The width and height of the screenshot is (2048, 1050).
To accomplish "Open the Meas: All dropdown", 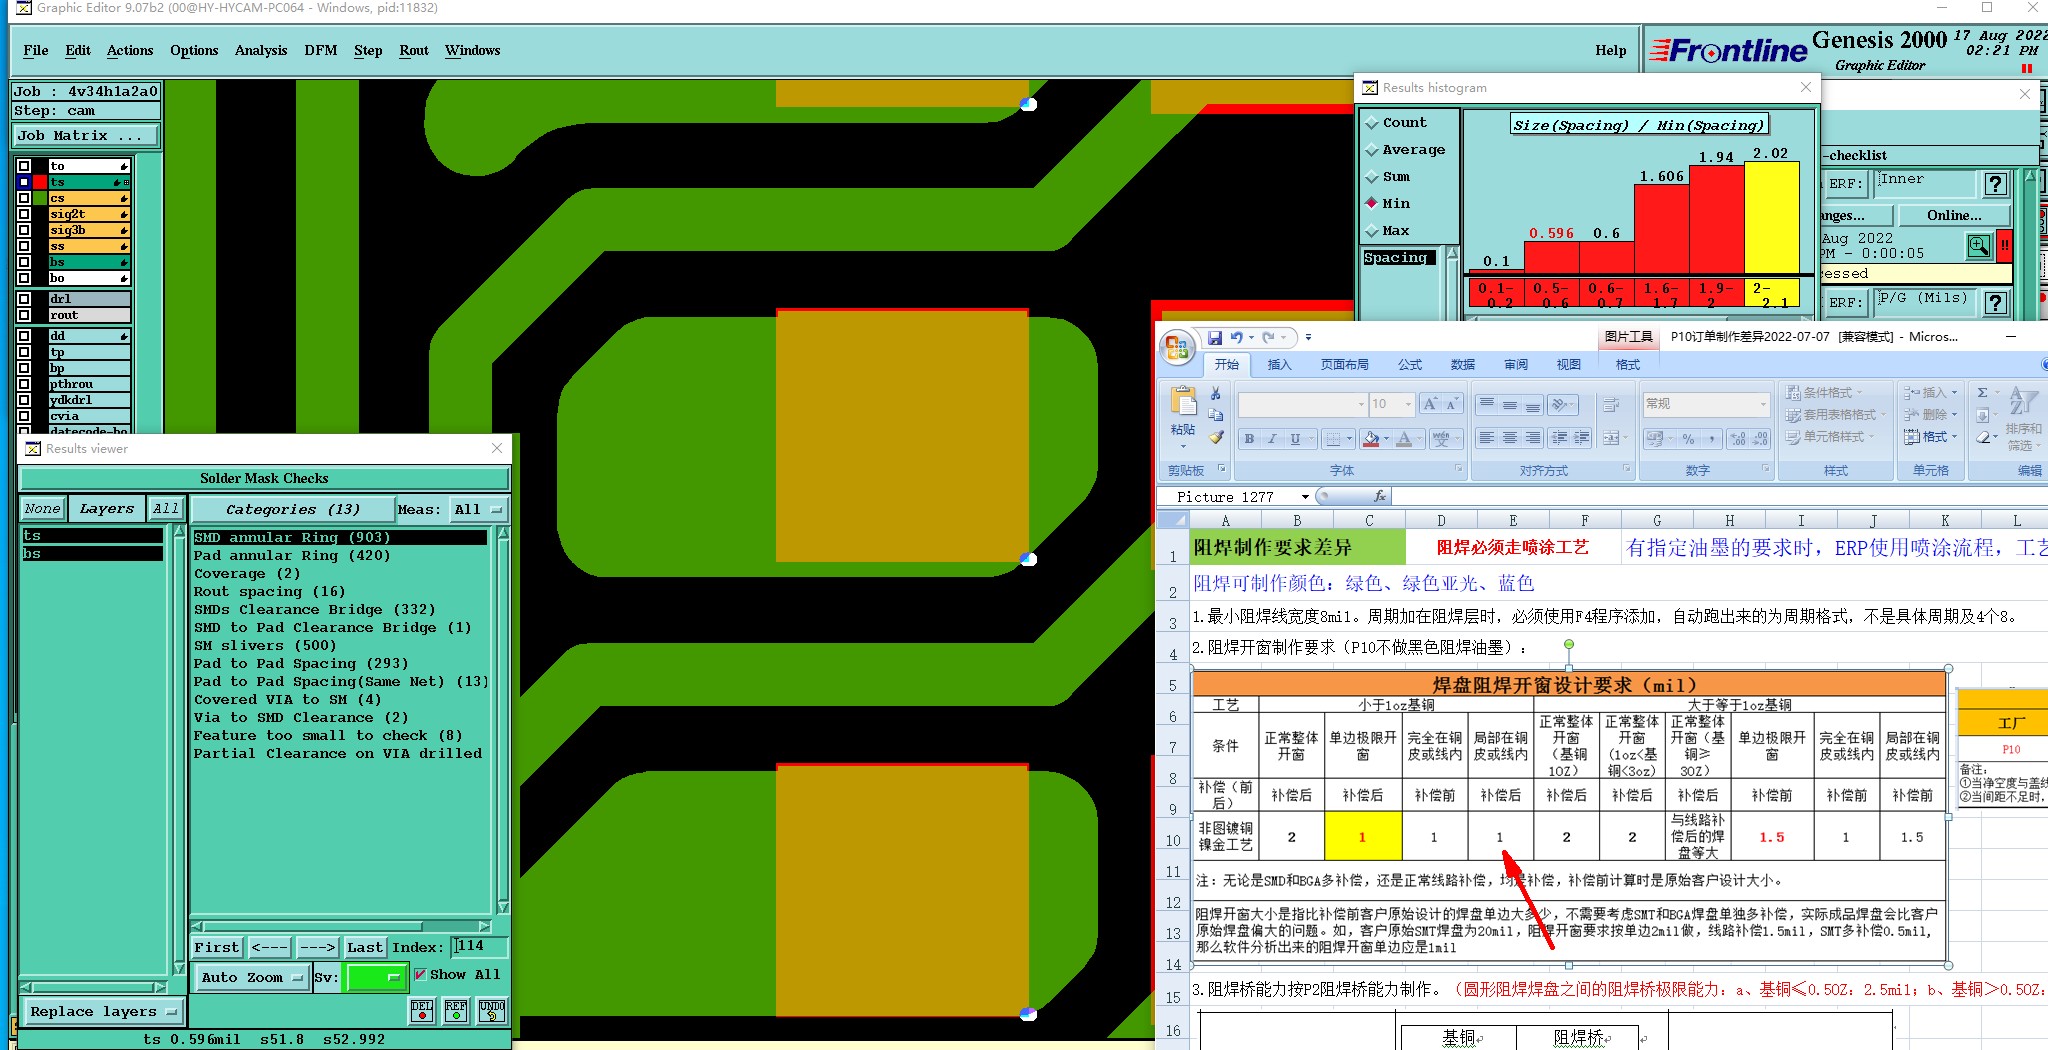I will coord(478,510).
